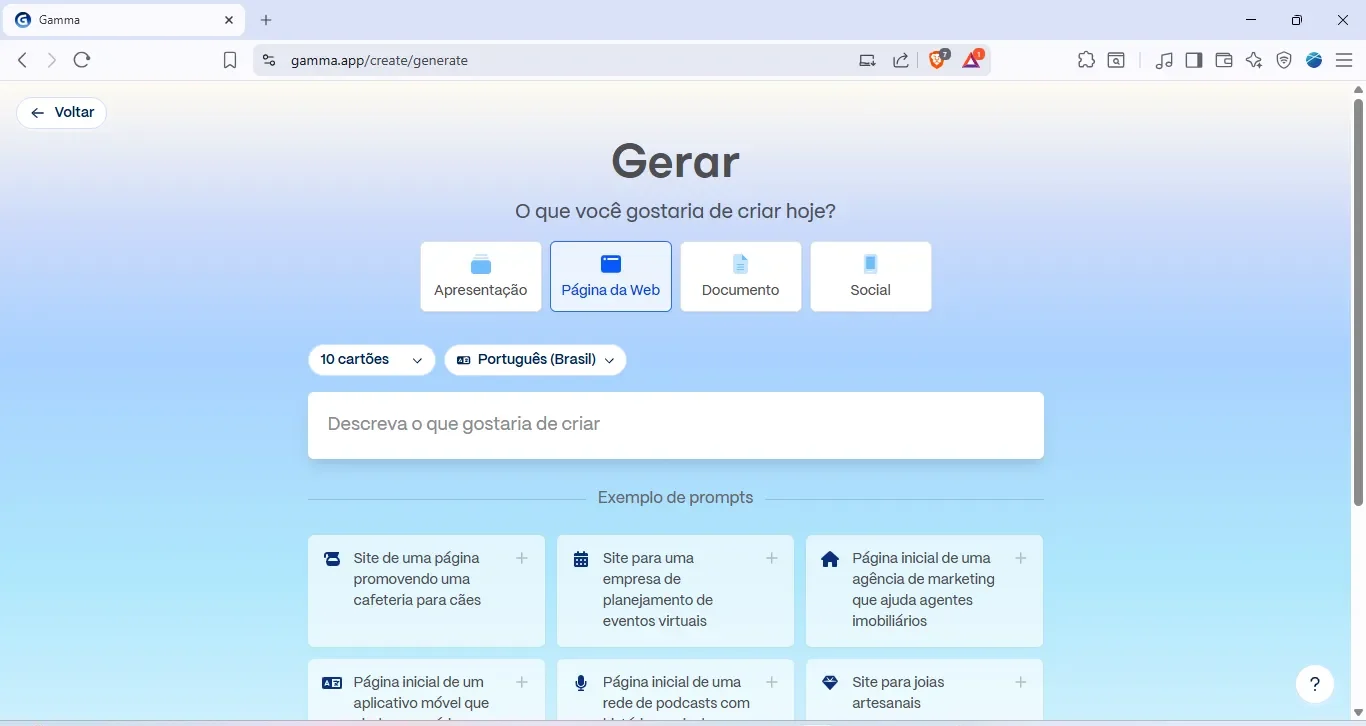Open site settings icon in address bar
Viewport: 1366px width, 726px height.
point(268,60)
